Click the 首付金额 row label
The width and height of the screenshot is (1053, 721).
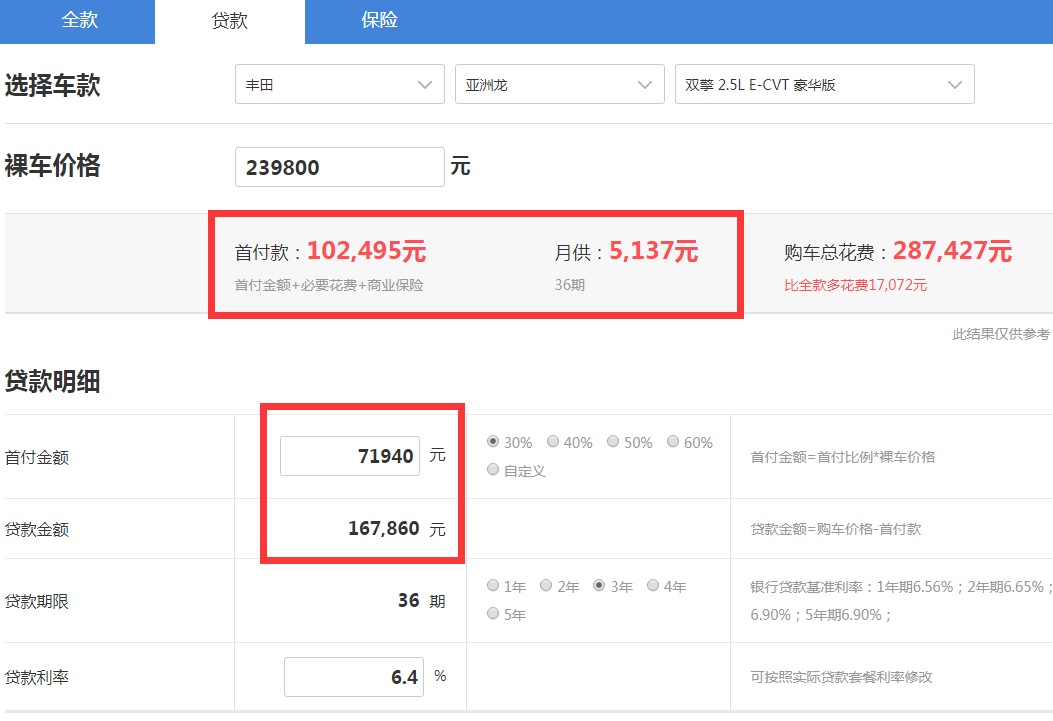37,457
